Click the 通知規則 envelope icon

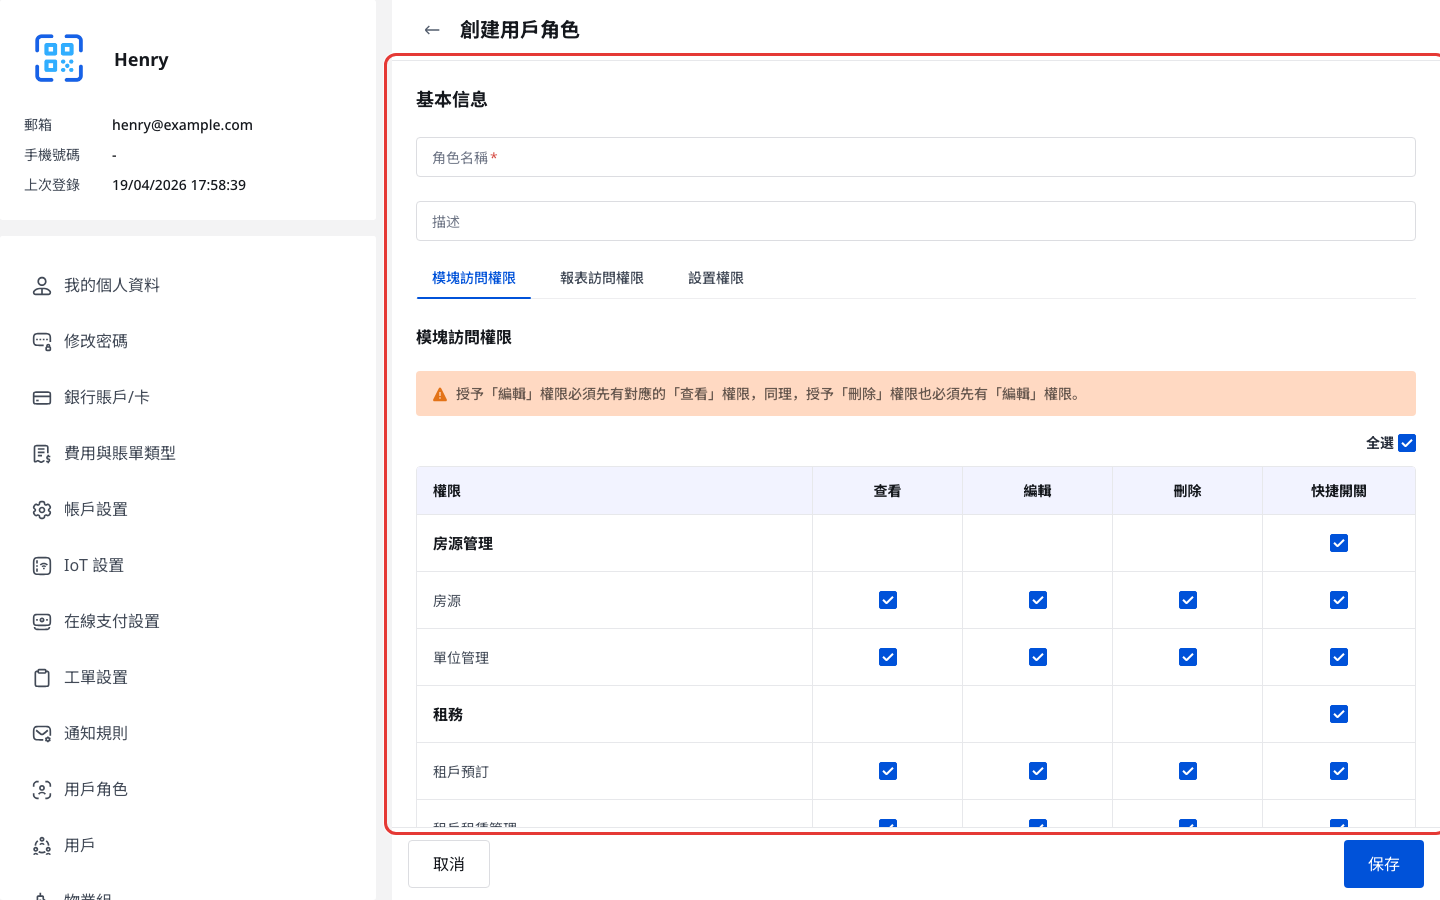tap(42, 734)
